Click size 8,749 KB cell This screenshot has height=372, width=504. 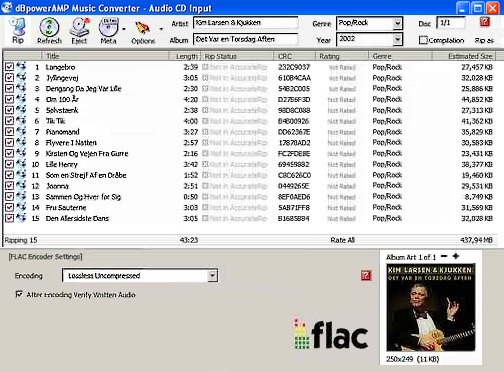[478, 196]
